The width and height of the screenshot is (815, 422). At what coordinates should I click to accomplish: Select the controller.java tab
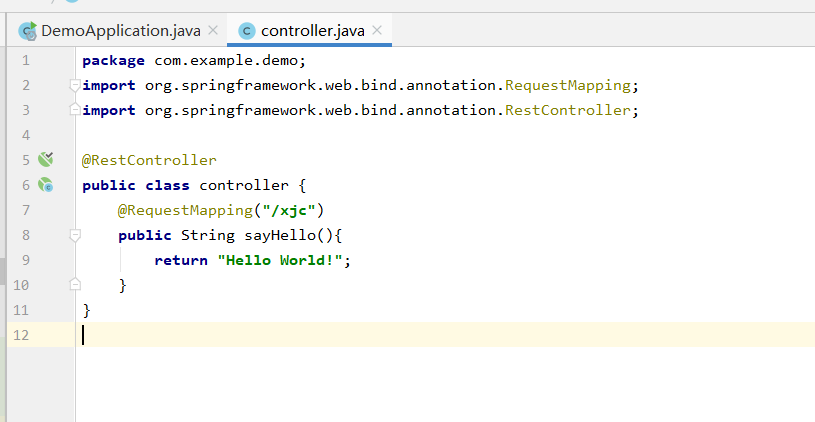pyautogui.click(x=309, y=31)
